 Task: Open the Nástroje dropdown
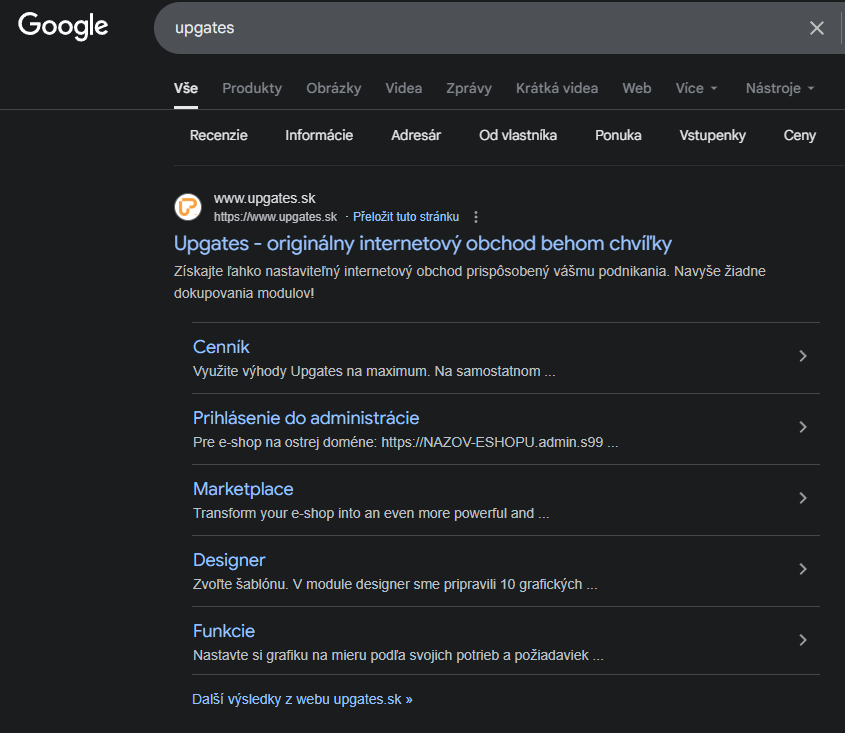point(779,88)
